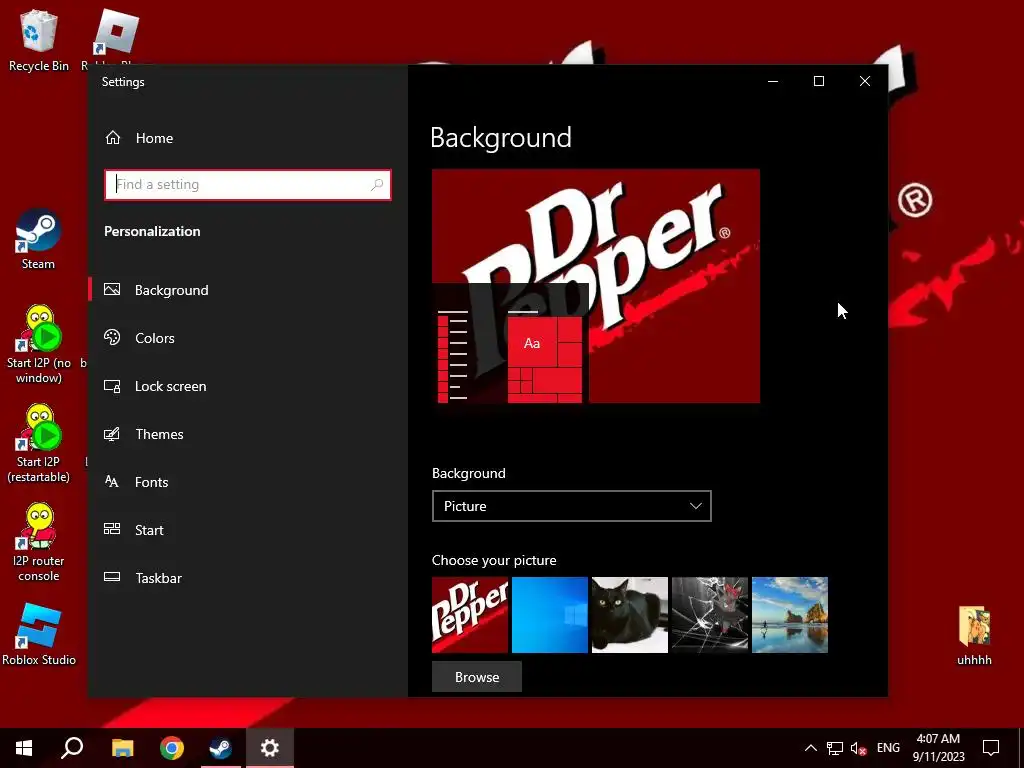The width and height of the screenshot is (1024, 768).
Task: Open network status tray icon
Action: tap(835, 748)
